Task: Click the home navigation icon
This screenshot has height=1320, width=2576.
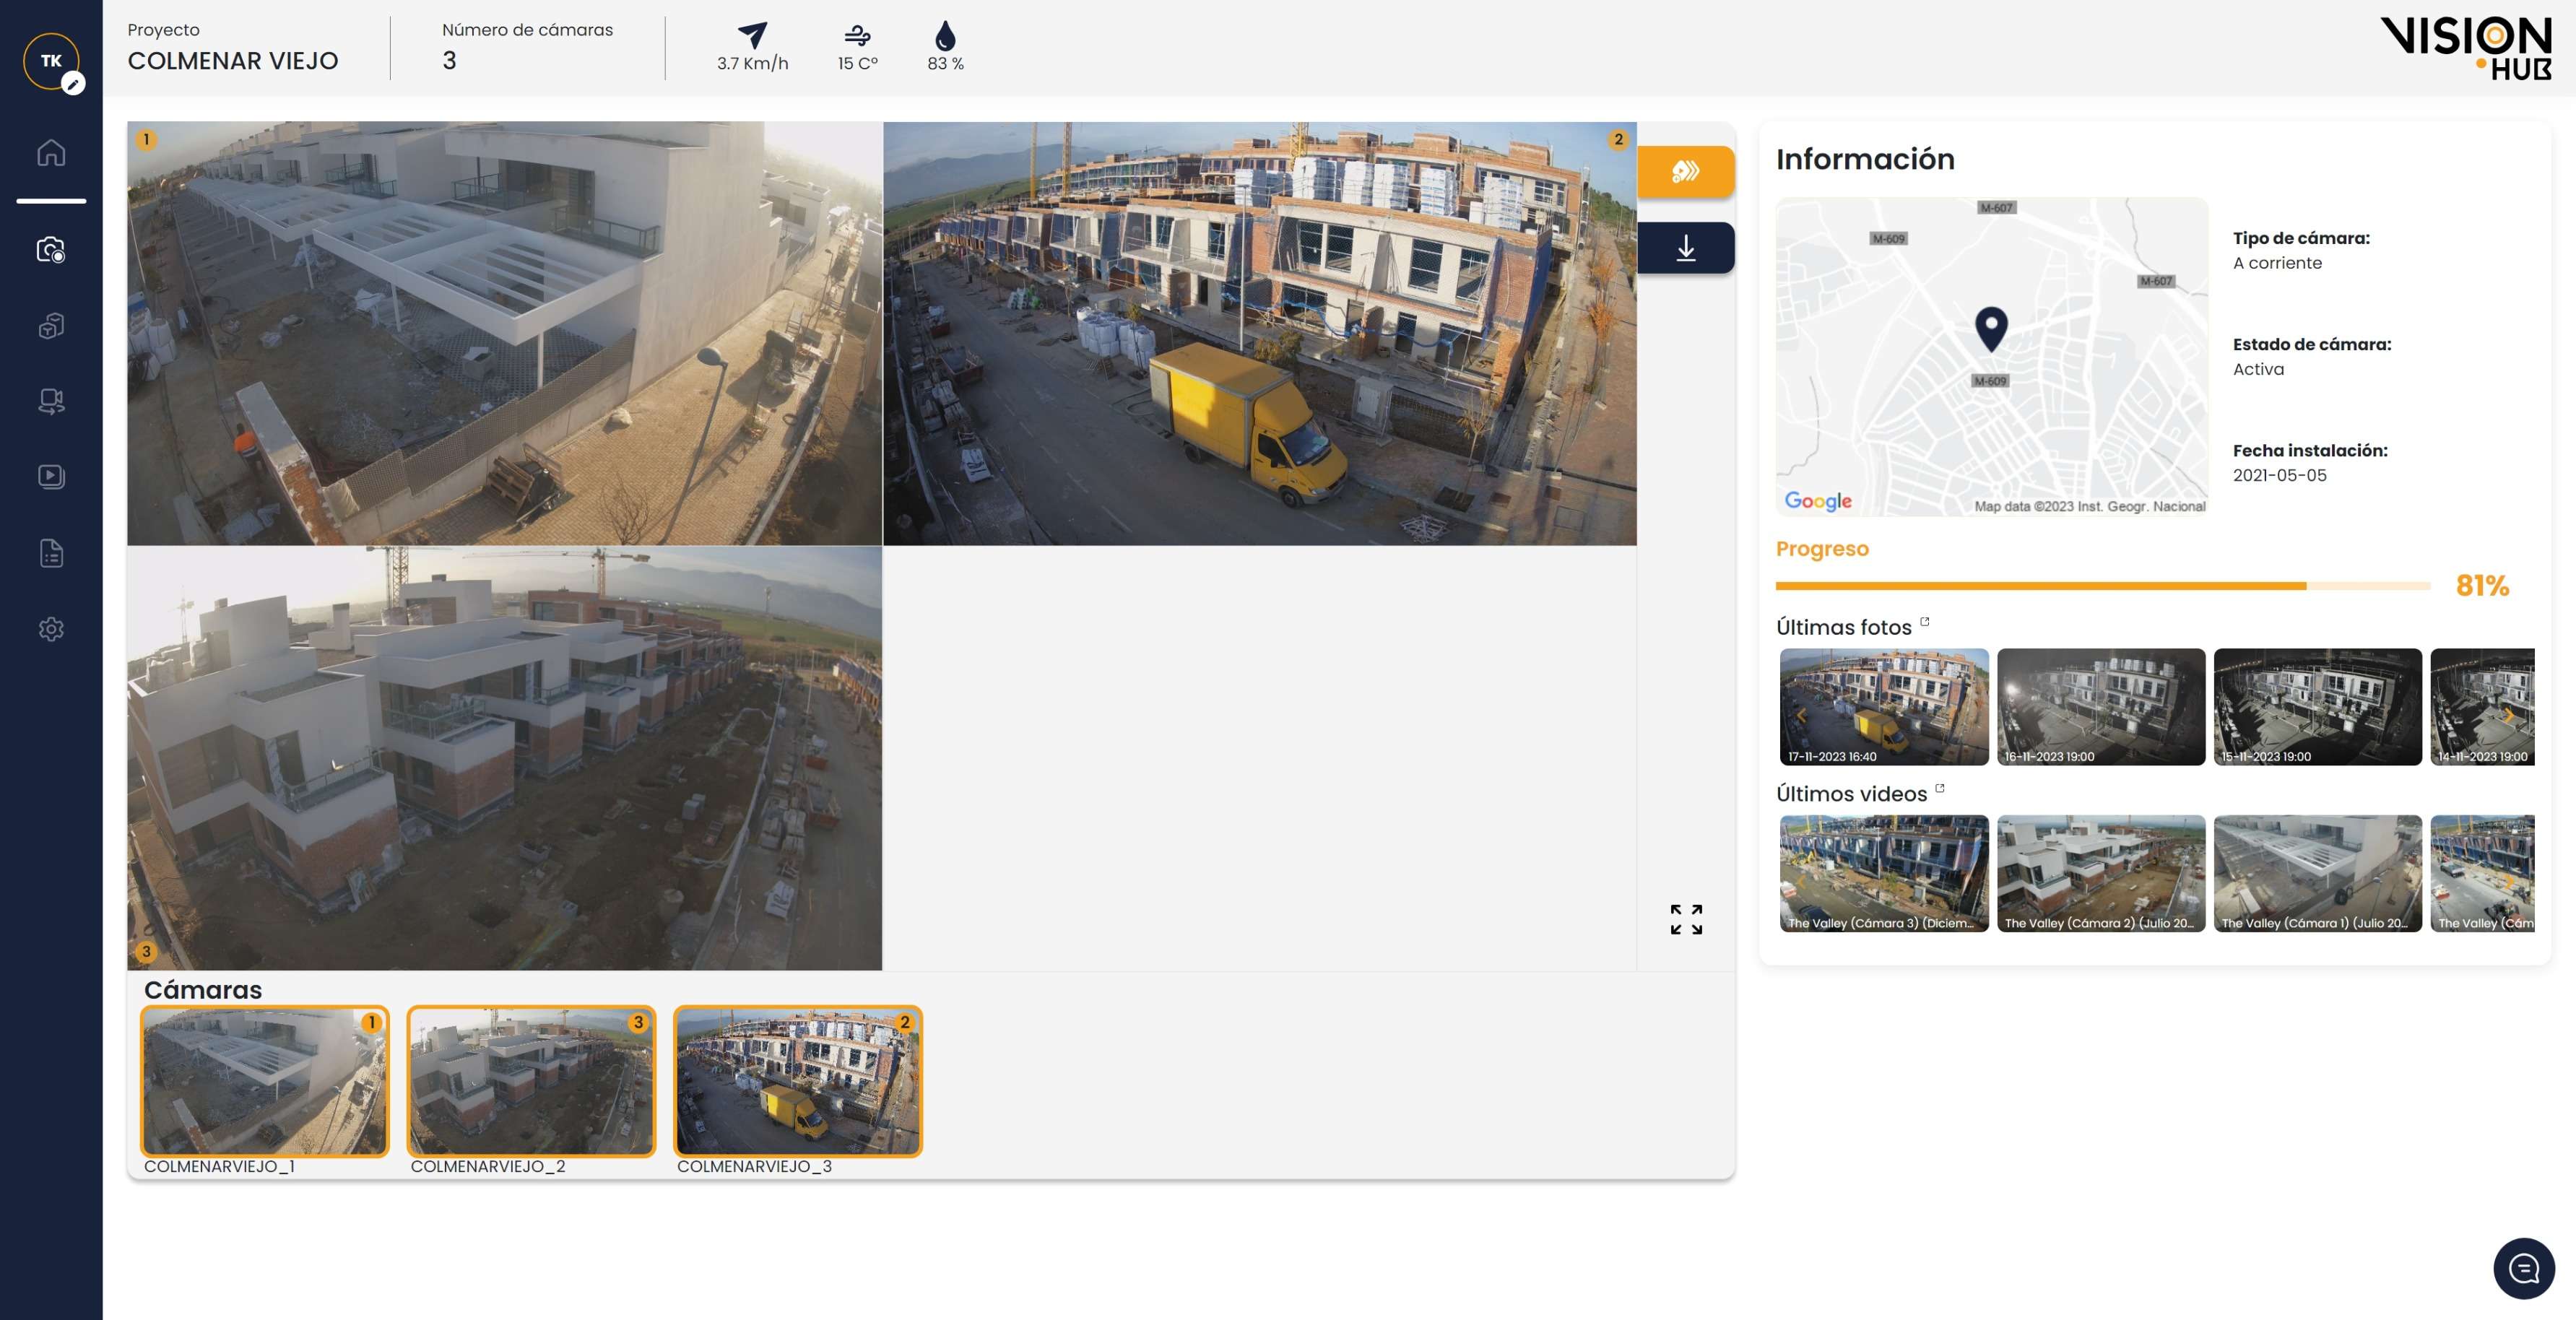Action: click(x=51, y=157)
